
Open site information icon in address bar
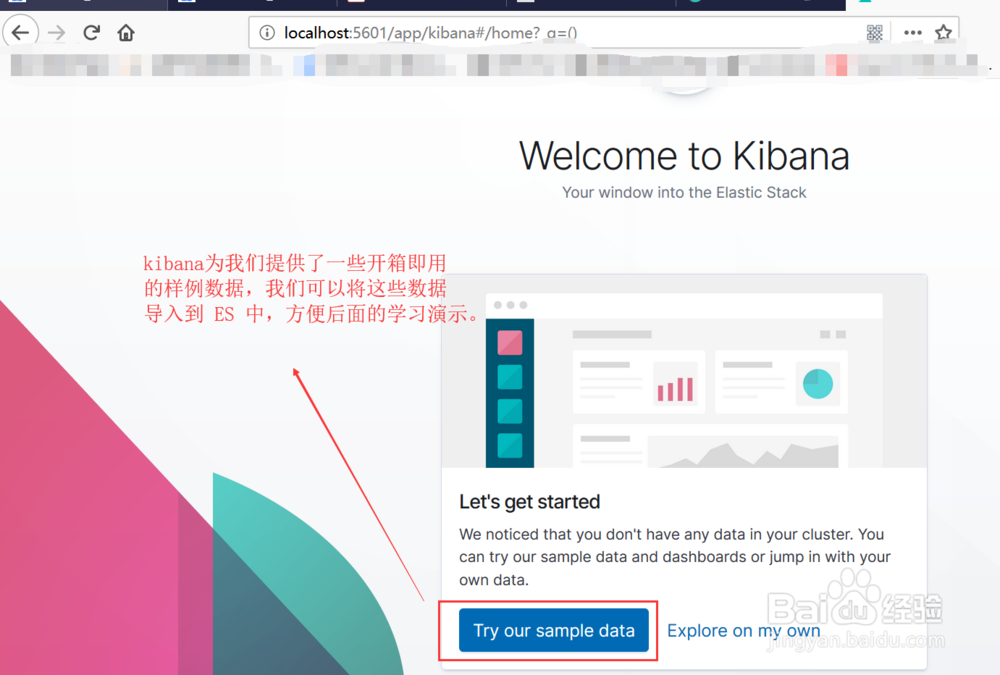click(x=267, y=33)
